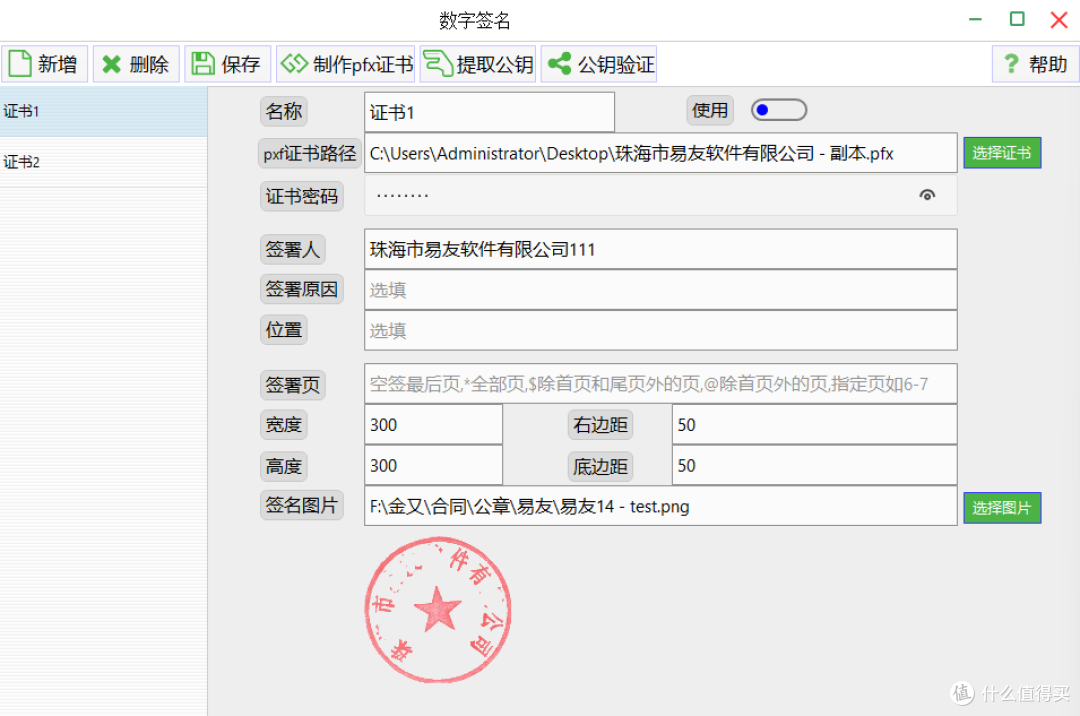Open 制作pfx证书 tool
The image size is (1080, 716).
(346, 64)
